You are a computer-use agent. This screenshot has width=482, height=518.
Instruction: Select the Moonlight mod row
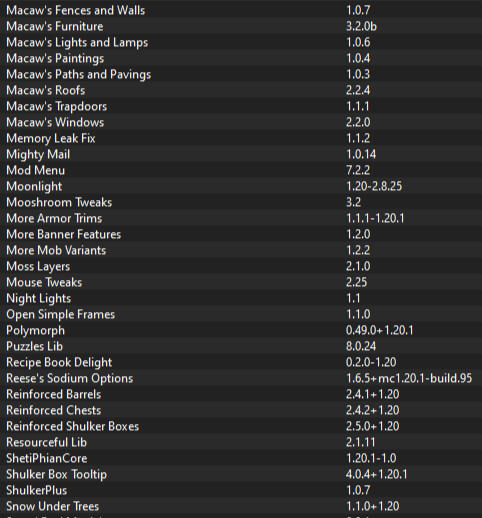[x=241, y=186]
